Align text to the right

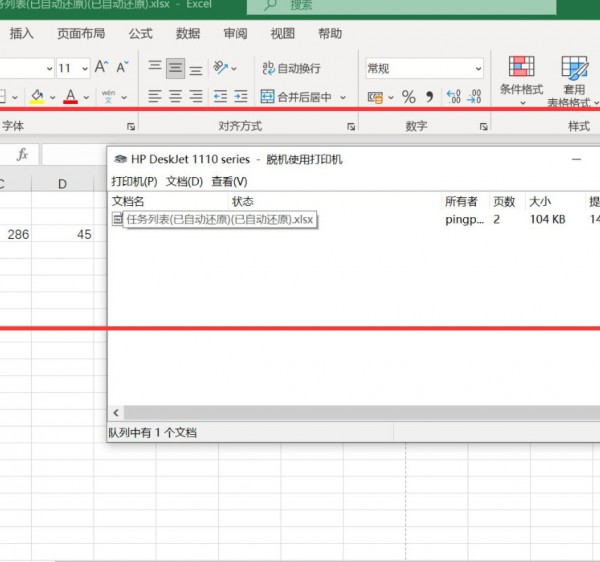(196, 96)
